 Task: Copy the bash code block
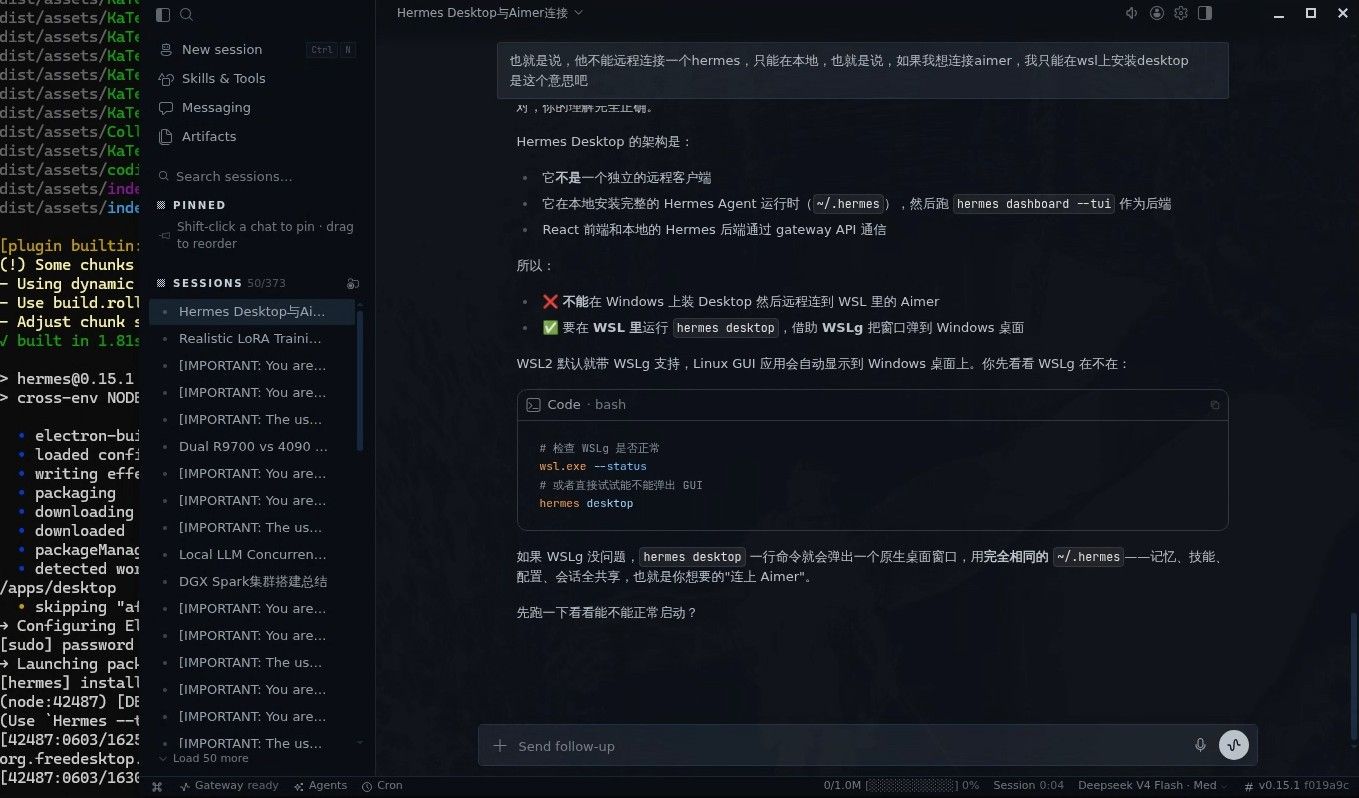pos(1215,405)
